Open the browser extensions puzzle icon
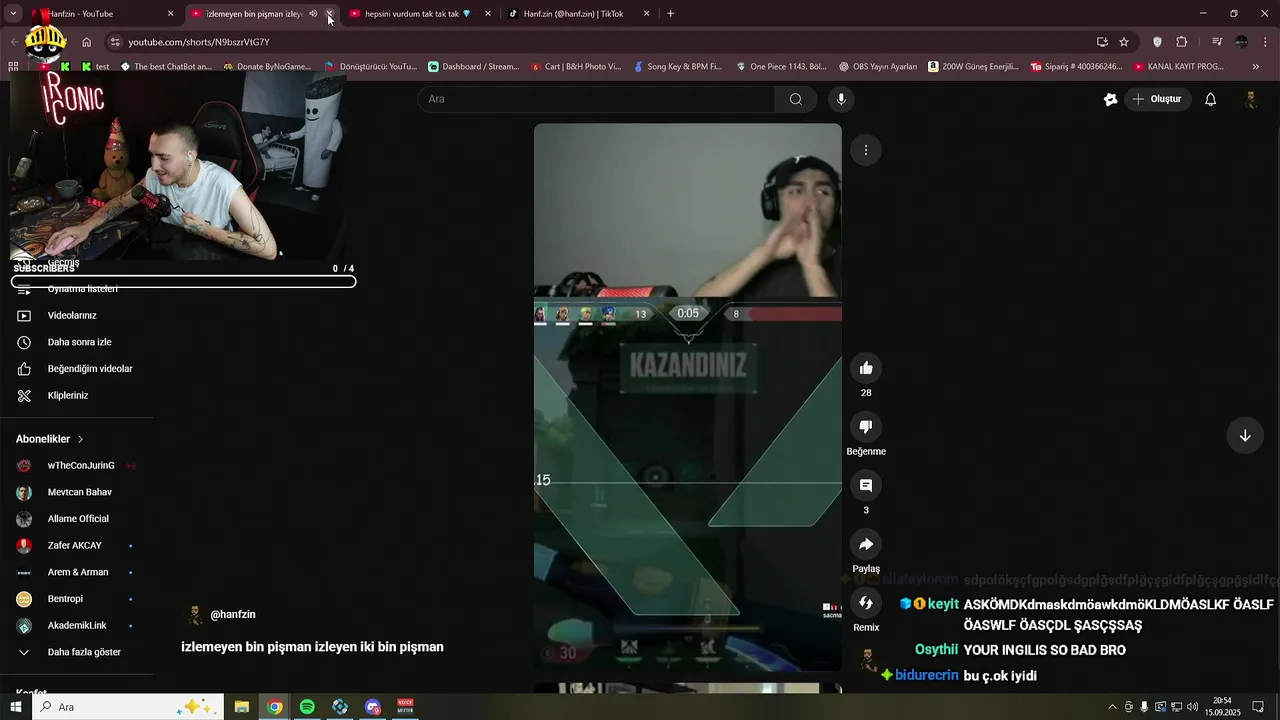1280x720 pixels. pos(1182,42)
